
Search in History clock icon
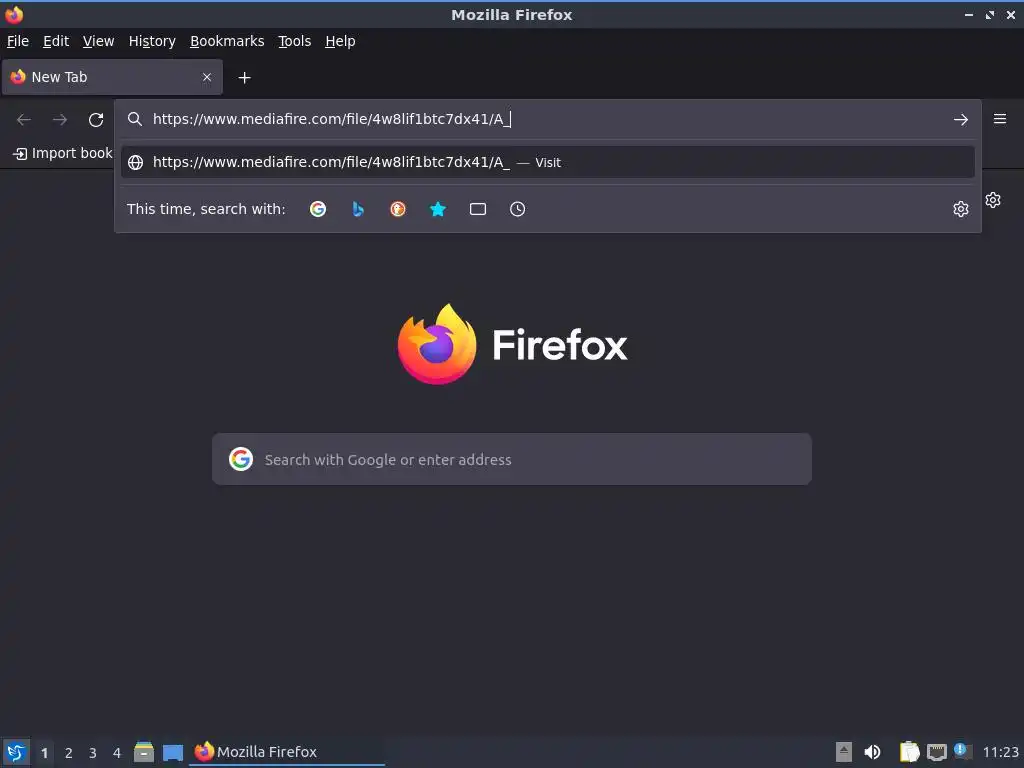[517, 209]
